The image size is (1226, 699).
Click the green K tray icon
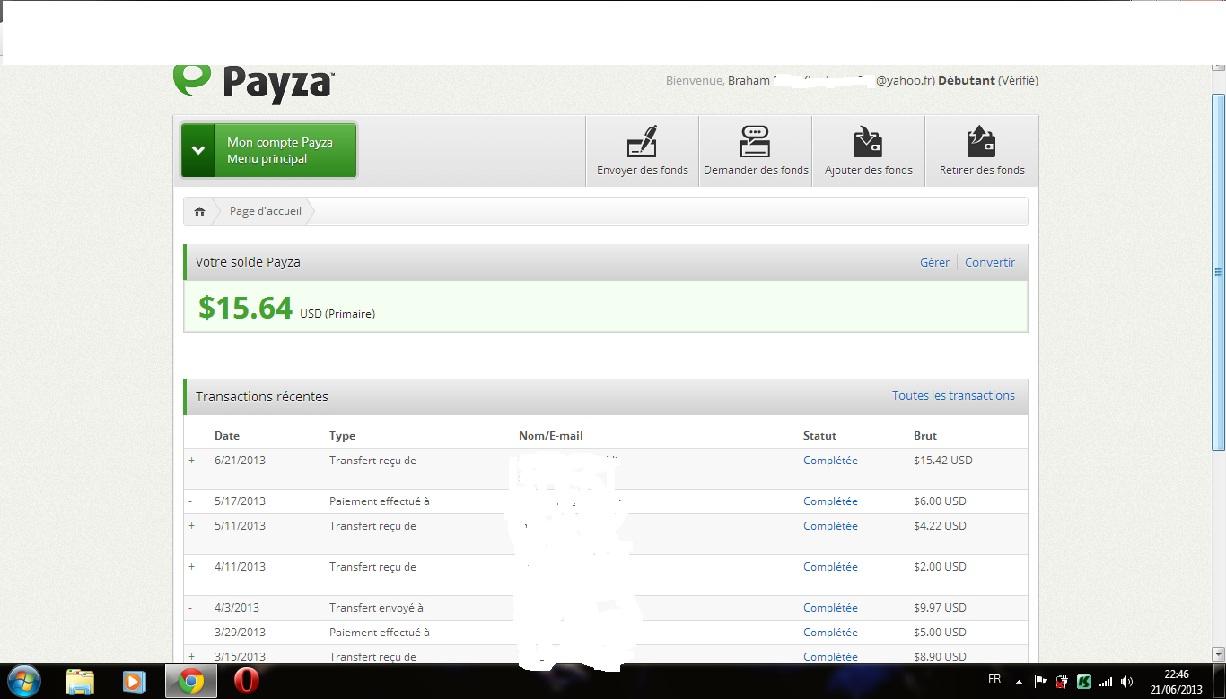click(1083, 681)
